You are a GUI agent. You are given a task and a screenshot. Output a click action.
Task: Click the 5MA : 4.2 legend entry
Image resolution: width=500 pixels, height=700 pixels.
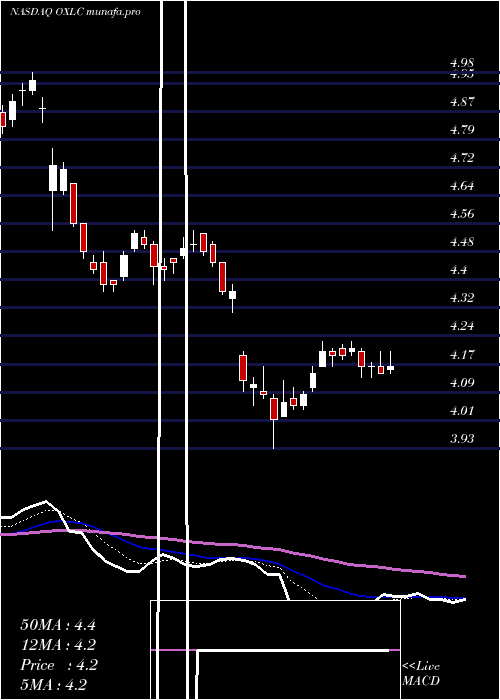point(54,684)
